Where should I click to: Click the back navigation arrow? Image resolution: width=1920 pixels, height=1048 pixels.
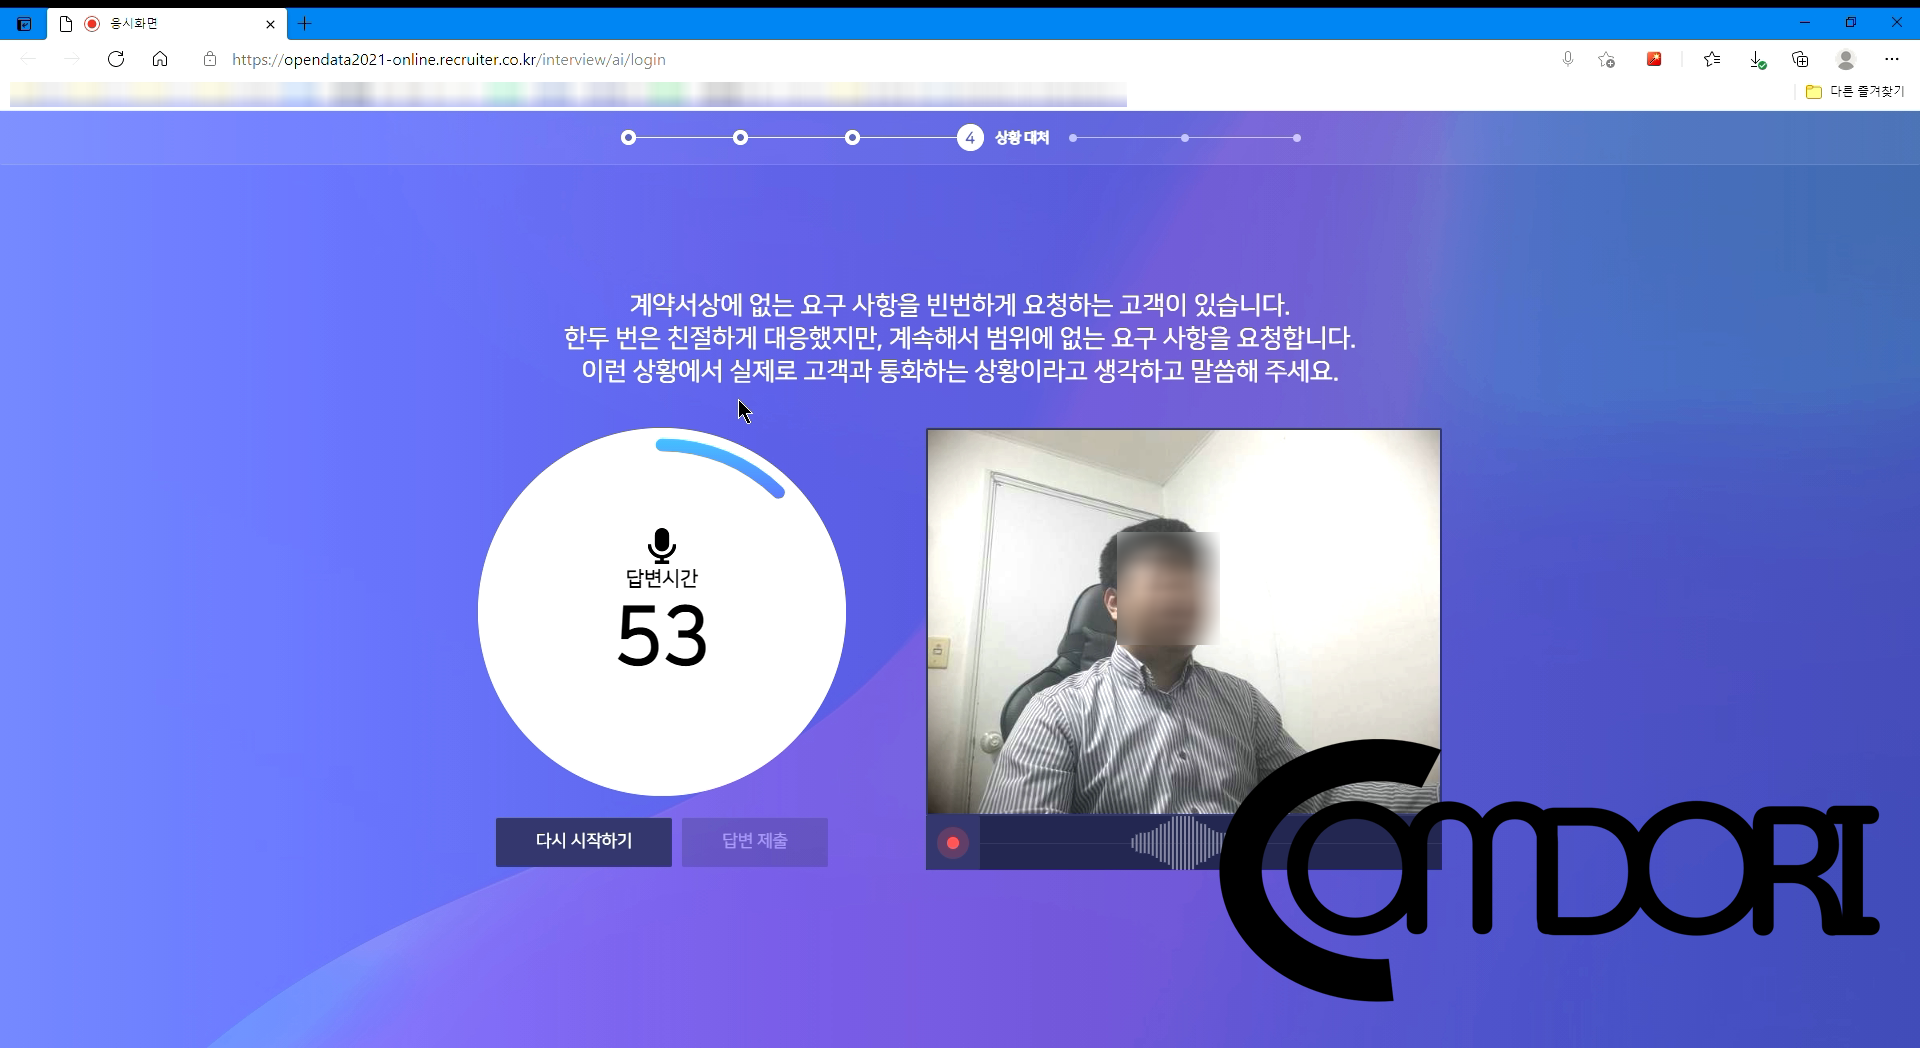click(x=28, y=59)
